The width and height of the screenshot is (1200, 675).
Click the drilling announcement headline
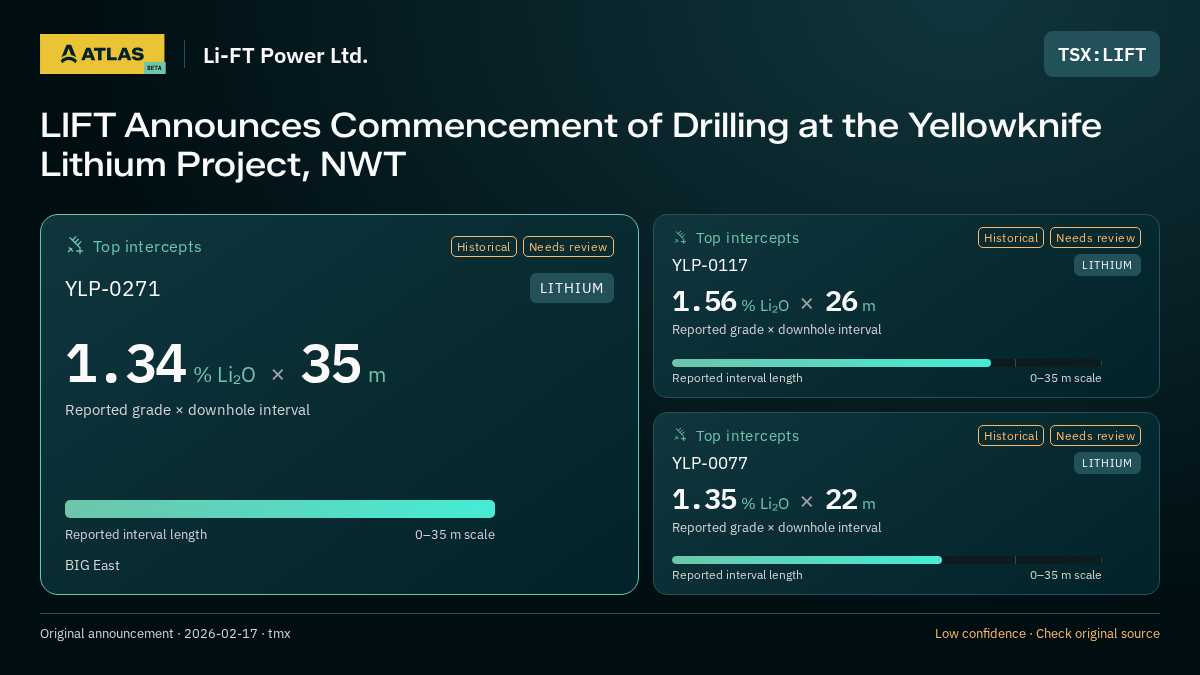click(x=571, y=145)
